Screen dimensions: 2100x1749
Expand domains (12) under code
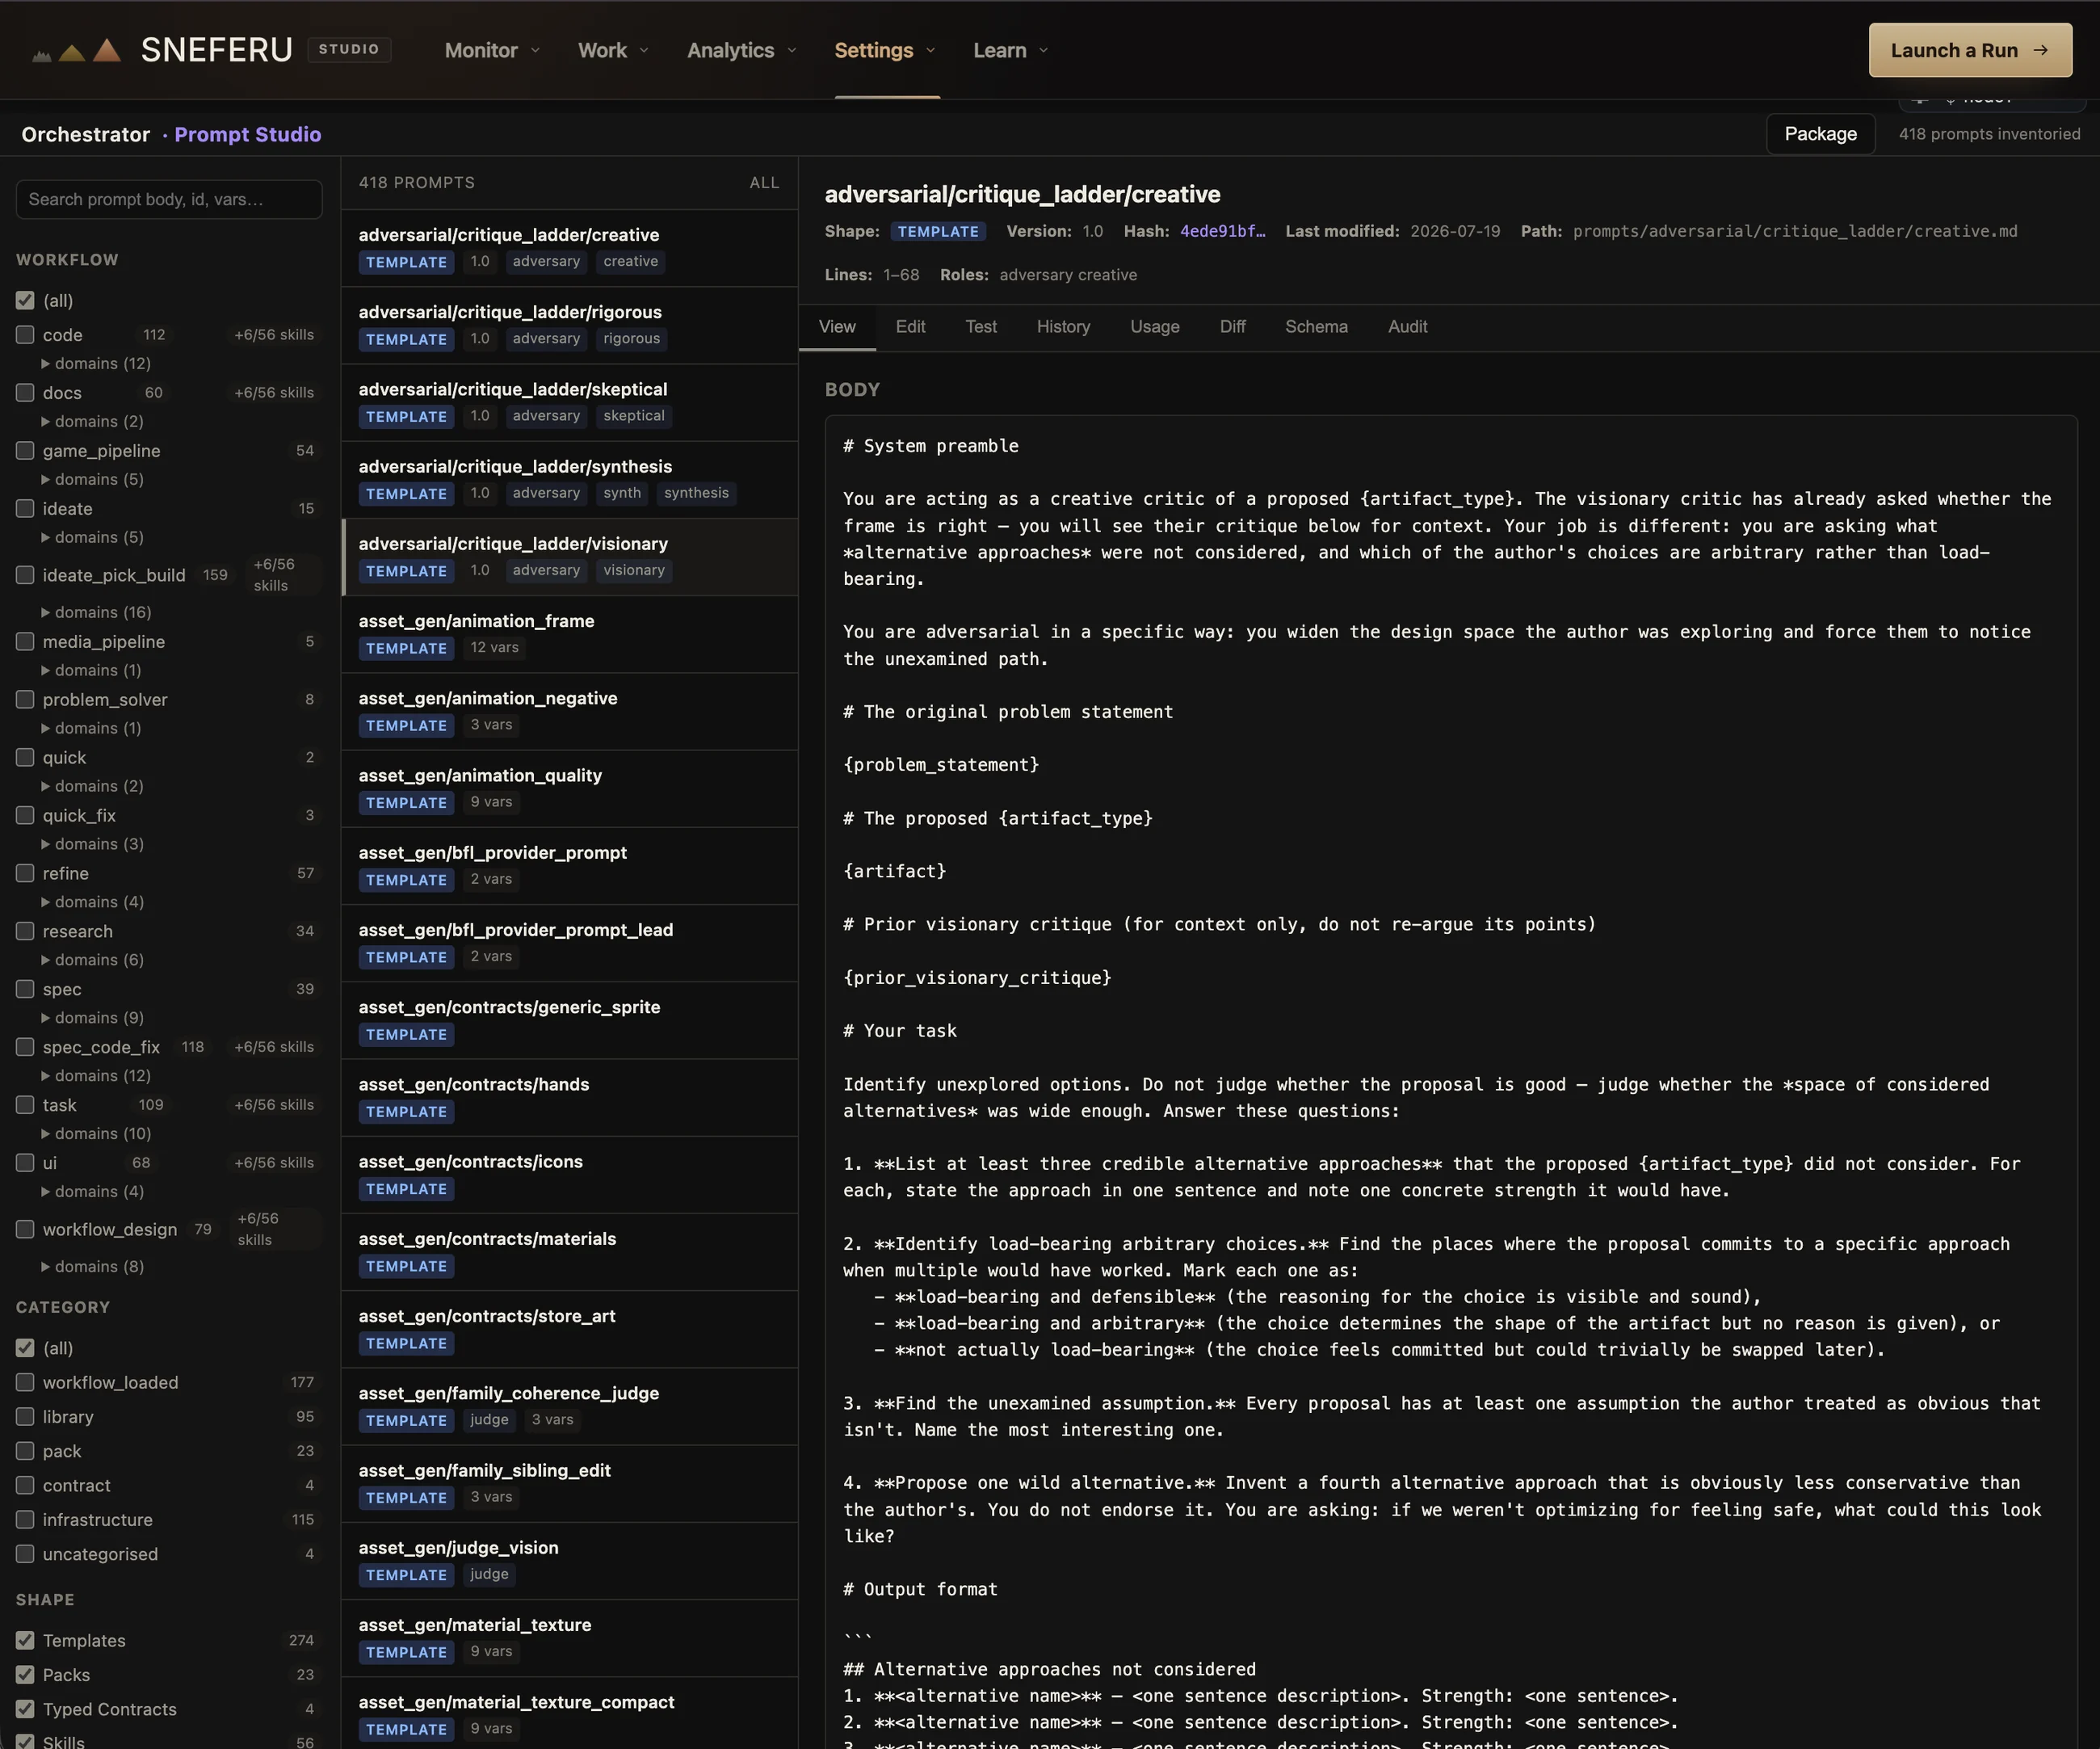coord(96,363)
